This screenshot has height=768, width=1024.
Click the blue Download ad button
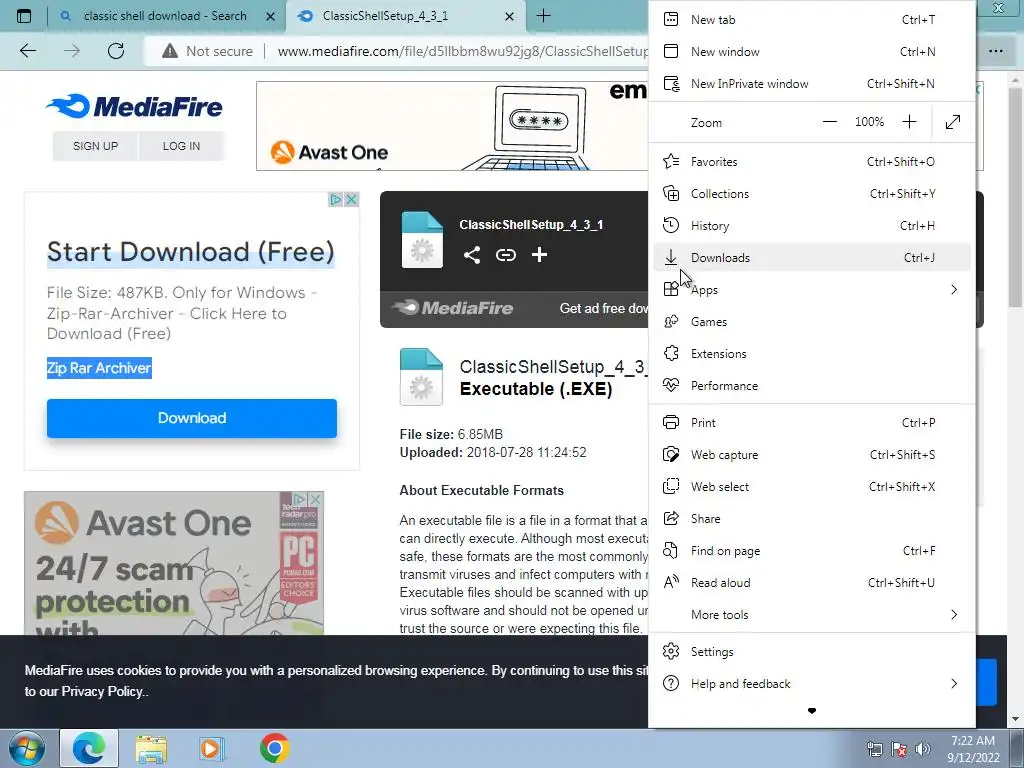(x=192, y=418)
